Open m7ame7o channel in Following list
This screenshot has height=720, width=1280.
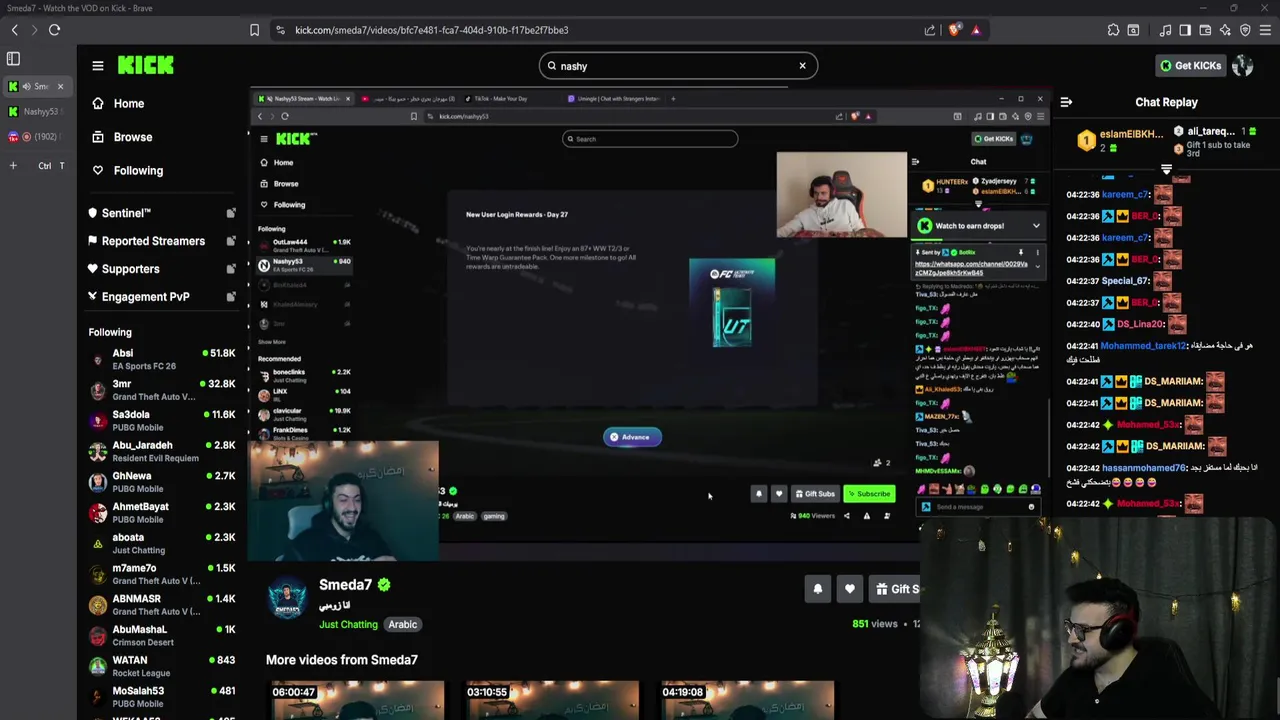(162, 574)
